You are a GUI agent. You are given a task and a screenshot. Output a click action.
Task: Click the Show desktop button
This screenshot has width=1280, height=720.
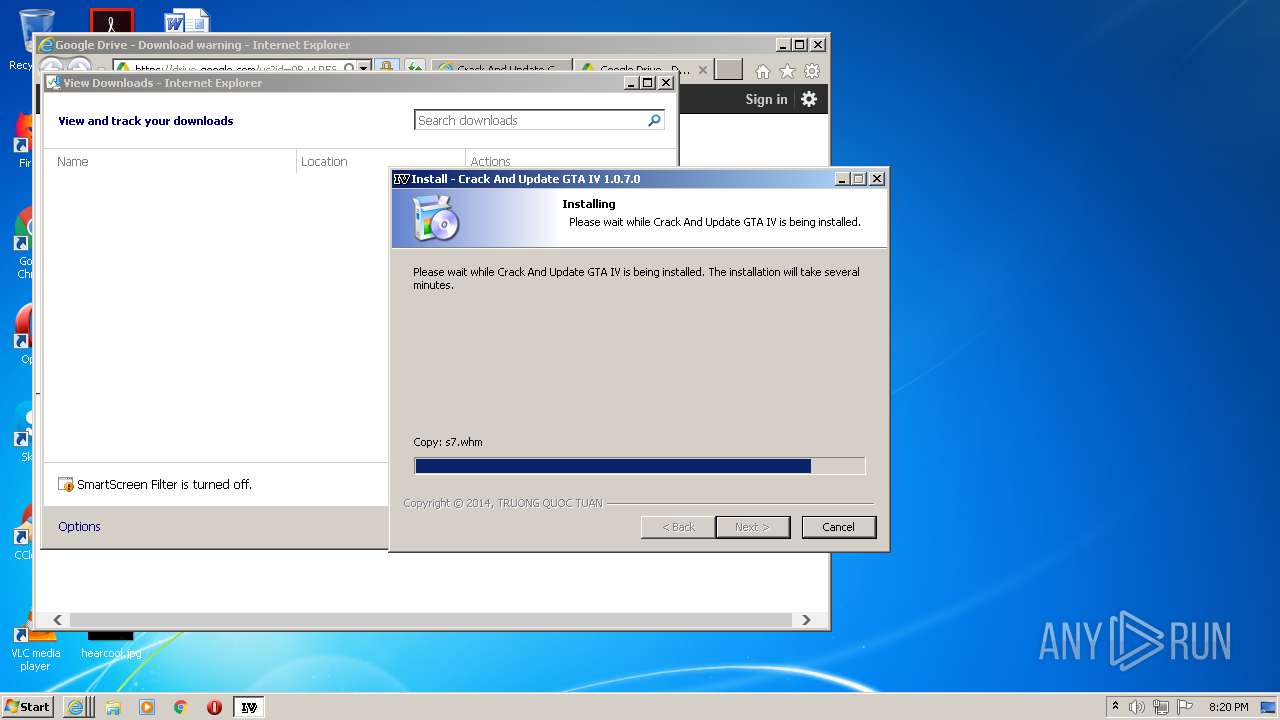(1268, 707)
